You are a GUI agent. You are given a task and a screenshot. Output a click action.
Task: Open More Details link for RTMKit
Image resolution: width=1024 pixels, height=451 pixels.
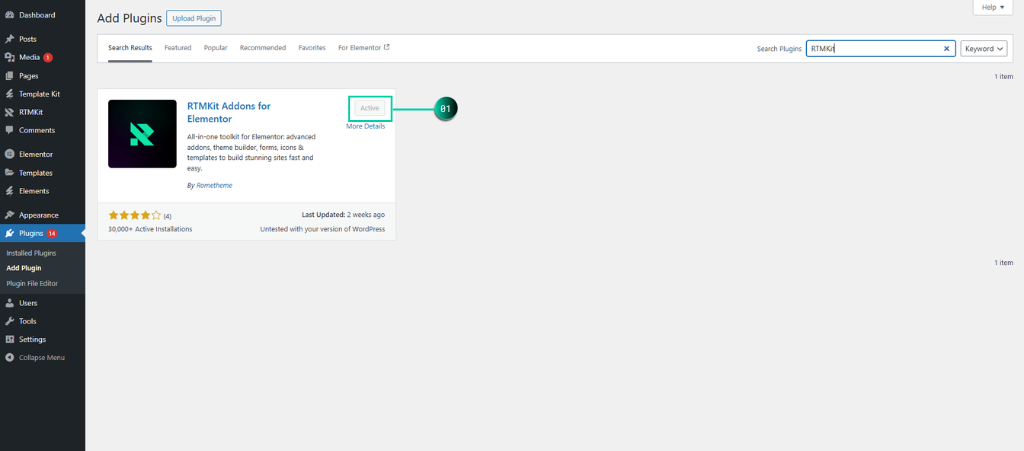366,127
